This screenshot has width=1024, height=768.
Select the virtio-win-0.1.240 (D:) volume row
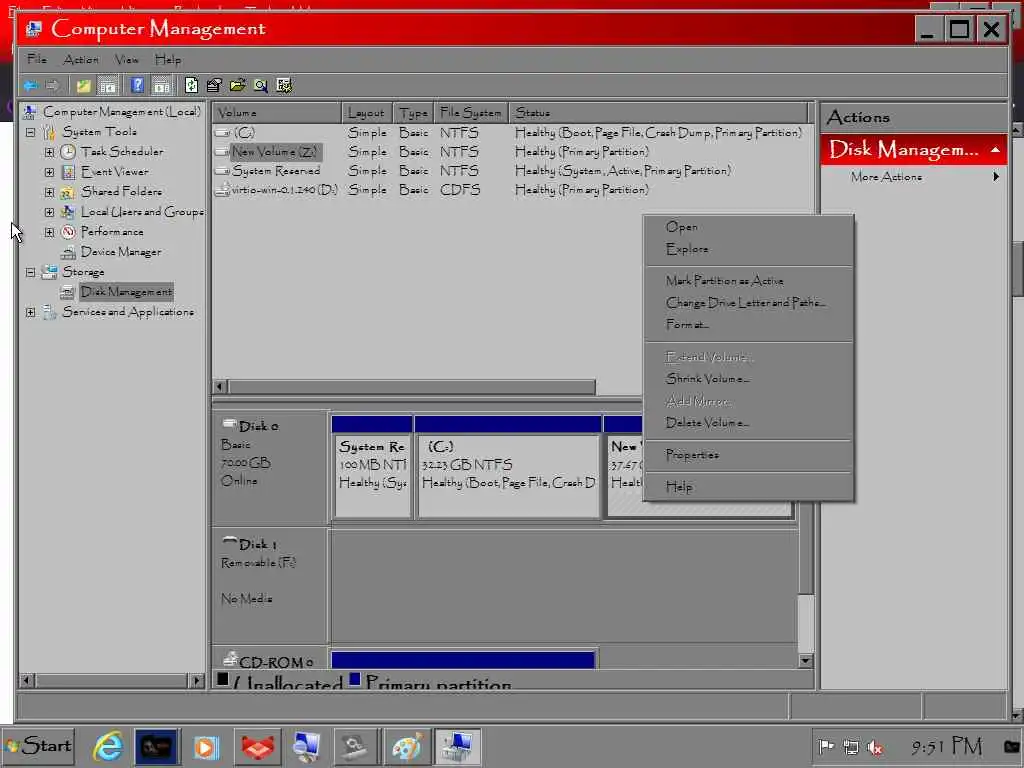(x=513, y=190)
